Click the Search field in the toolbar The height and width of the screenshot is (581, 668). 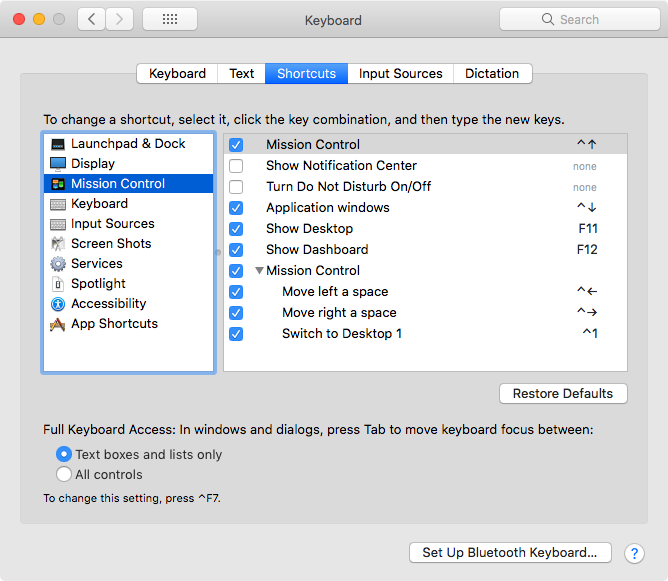[x=574, y=19]
